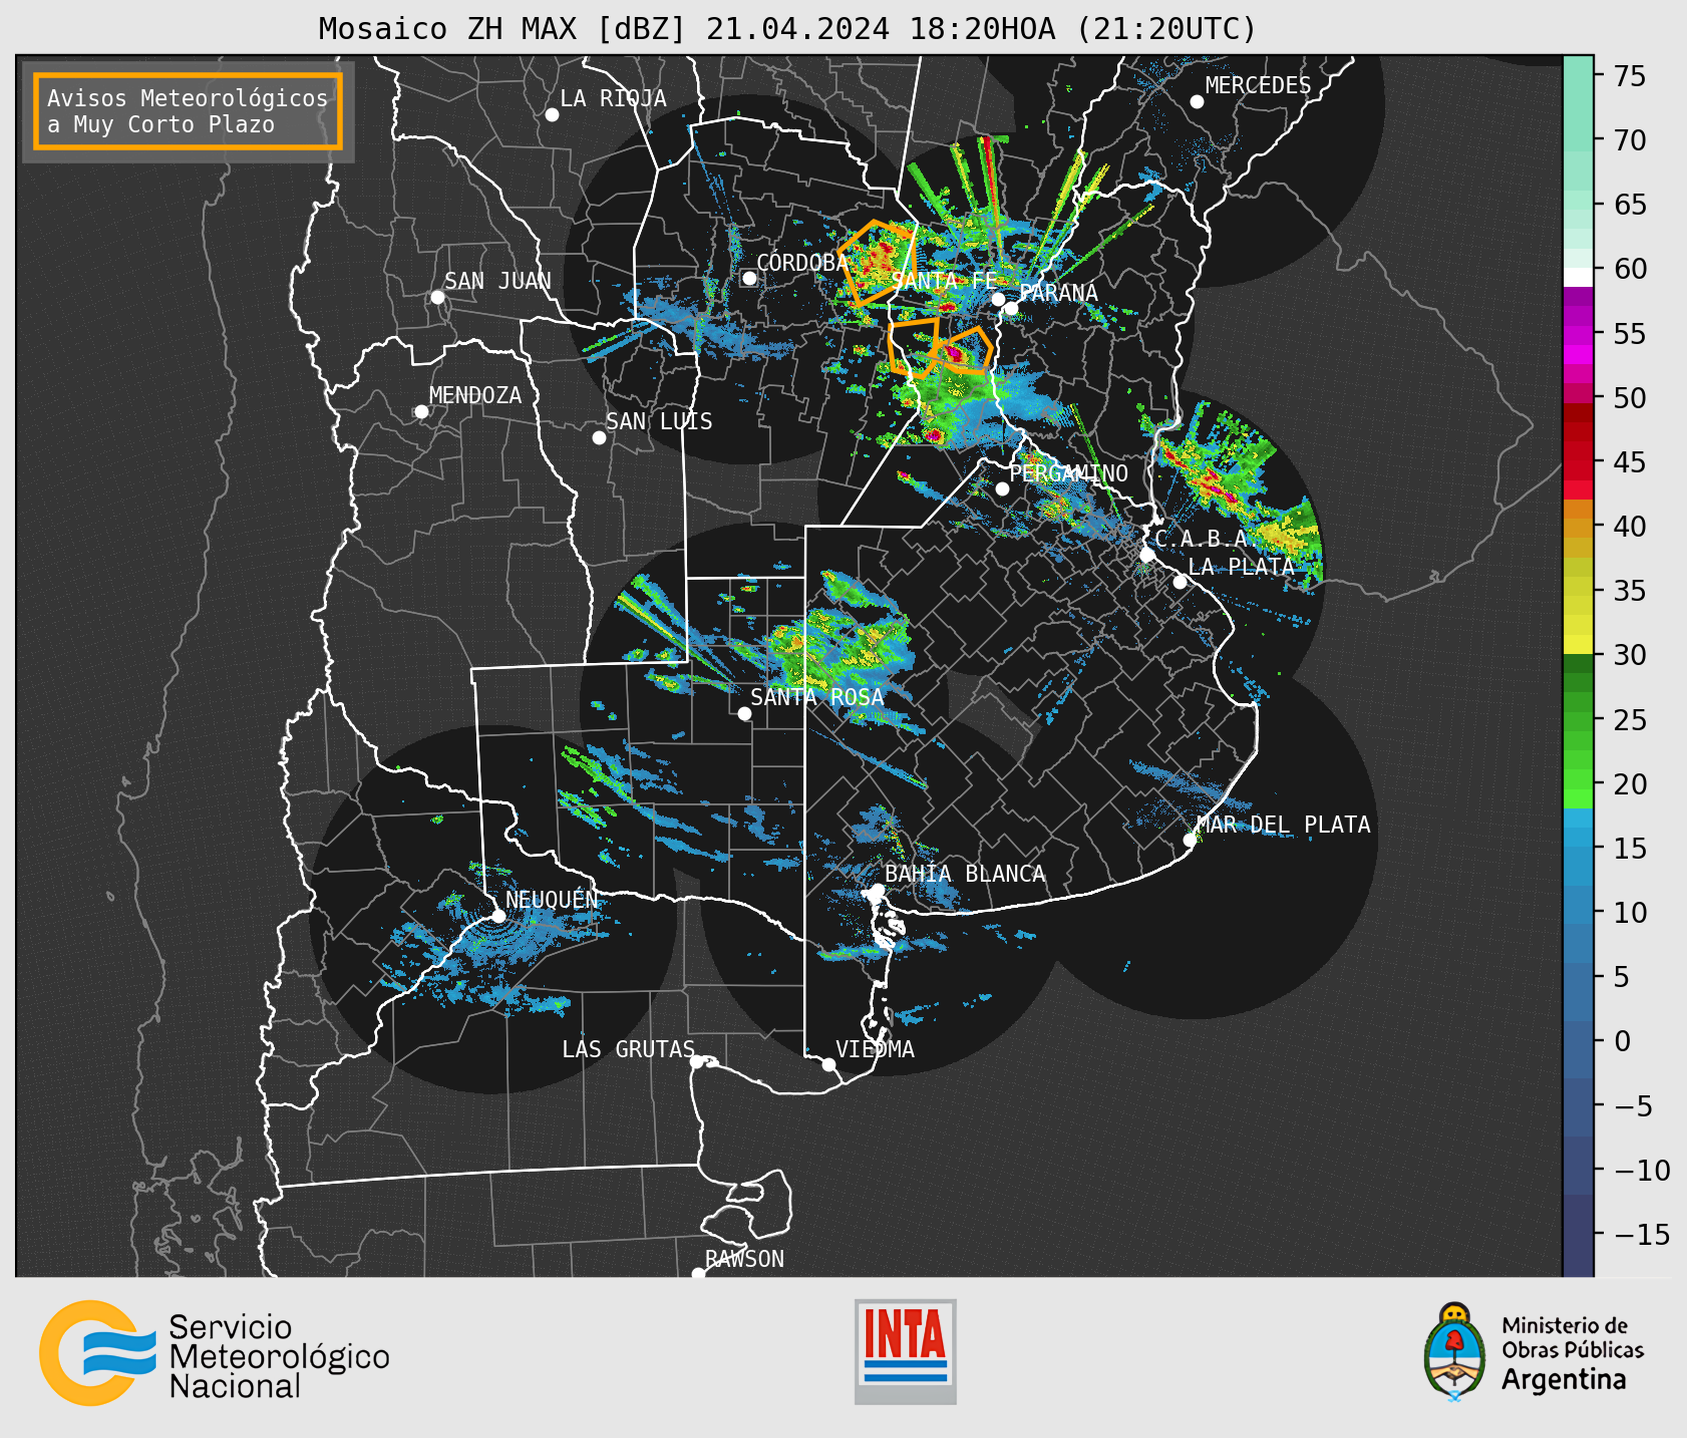
Task: Select the NEUQUÉN city marker
Action: point(498,916)
